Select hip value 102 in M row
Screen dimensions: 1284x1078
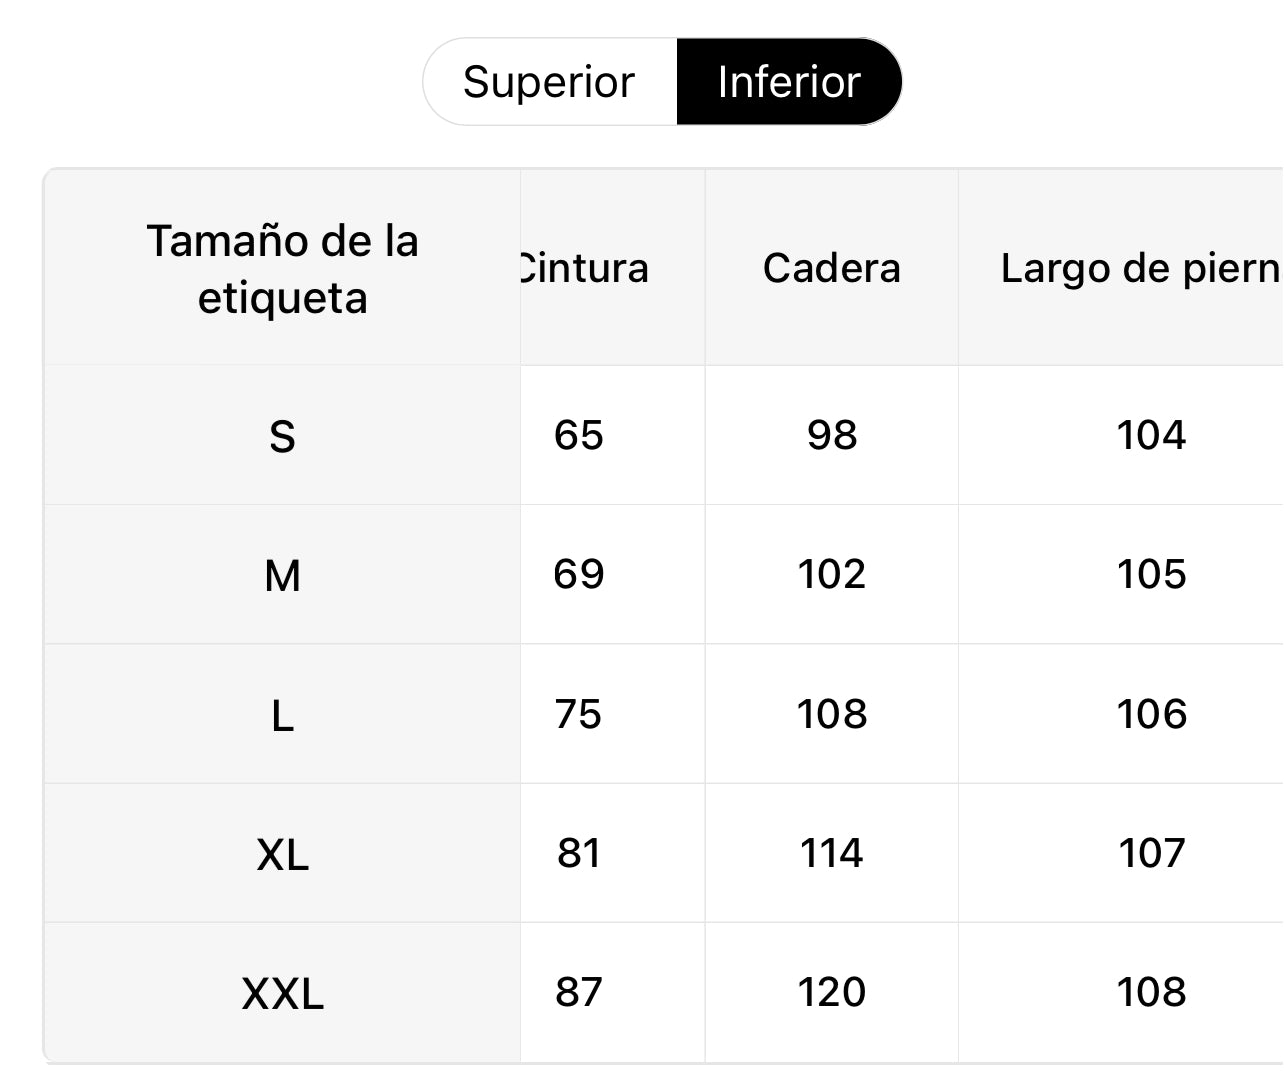click(x=831, y=574)
